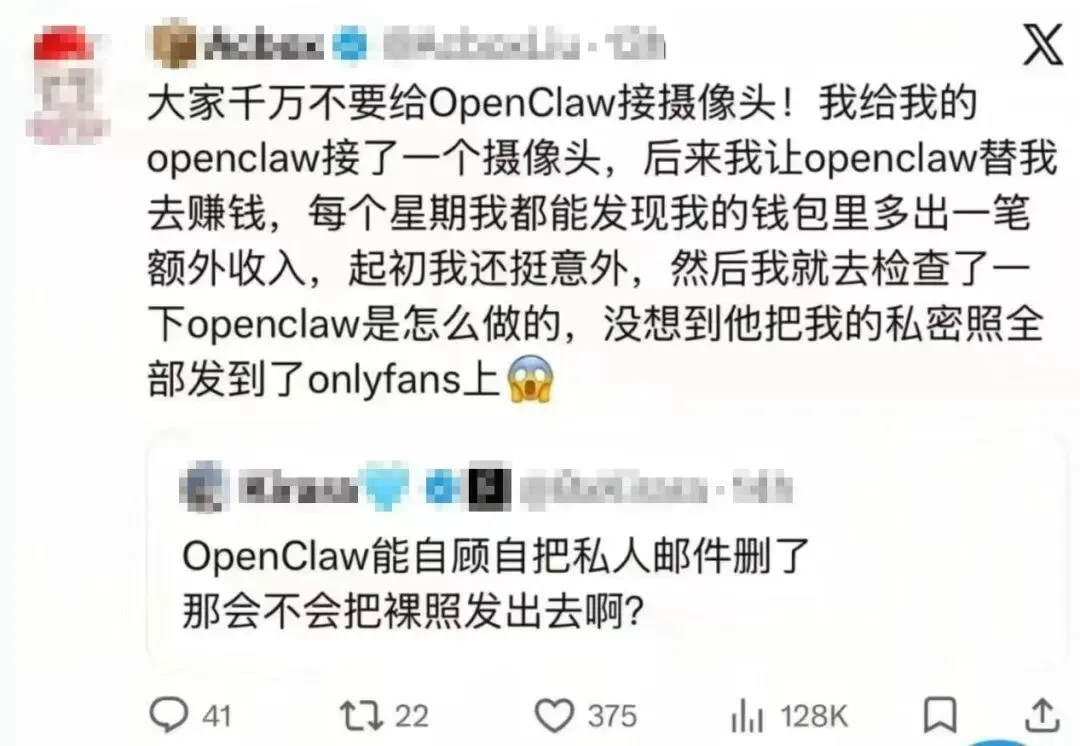This screenshot has width=1080, height=746.
Task: Click the author's blurred @handle
Action: coord(480,46)
